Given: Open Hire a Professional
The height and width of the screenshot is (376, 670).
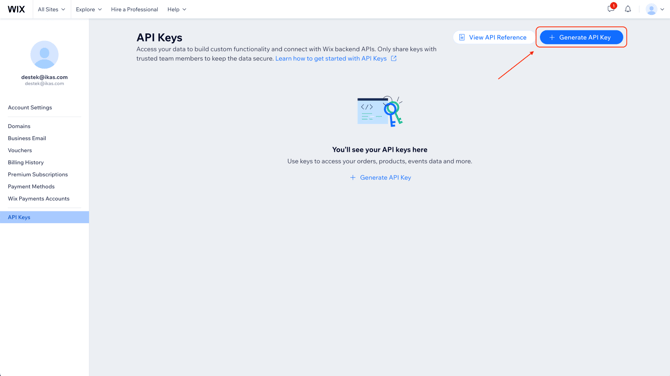Looking at the screenshot, I should pos(134,9).
